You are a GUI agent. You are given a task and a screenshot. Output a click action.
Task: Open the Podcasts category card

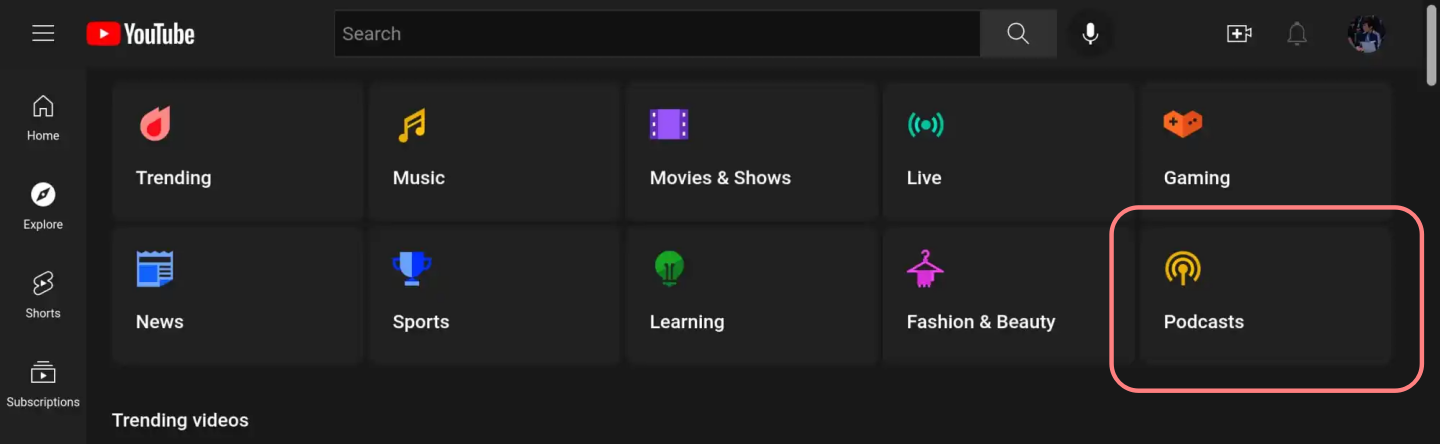[1265, 295]
